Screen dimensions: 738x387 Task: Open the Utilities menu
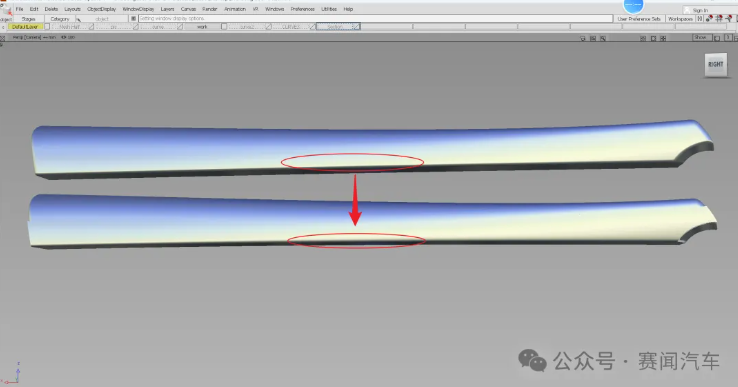(329, 9)
